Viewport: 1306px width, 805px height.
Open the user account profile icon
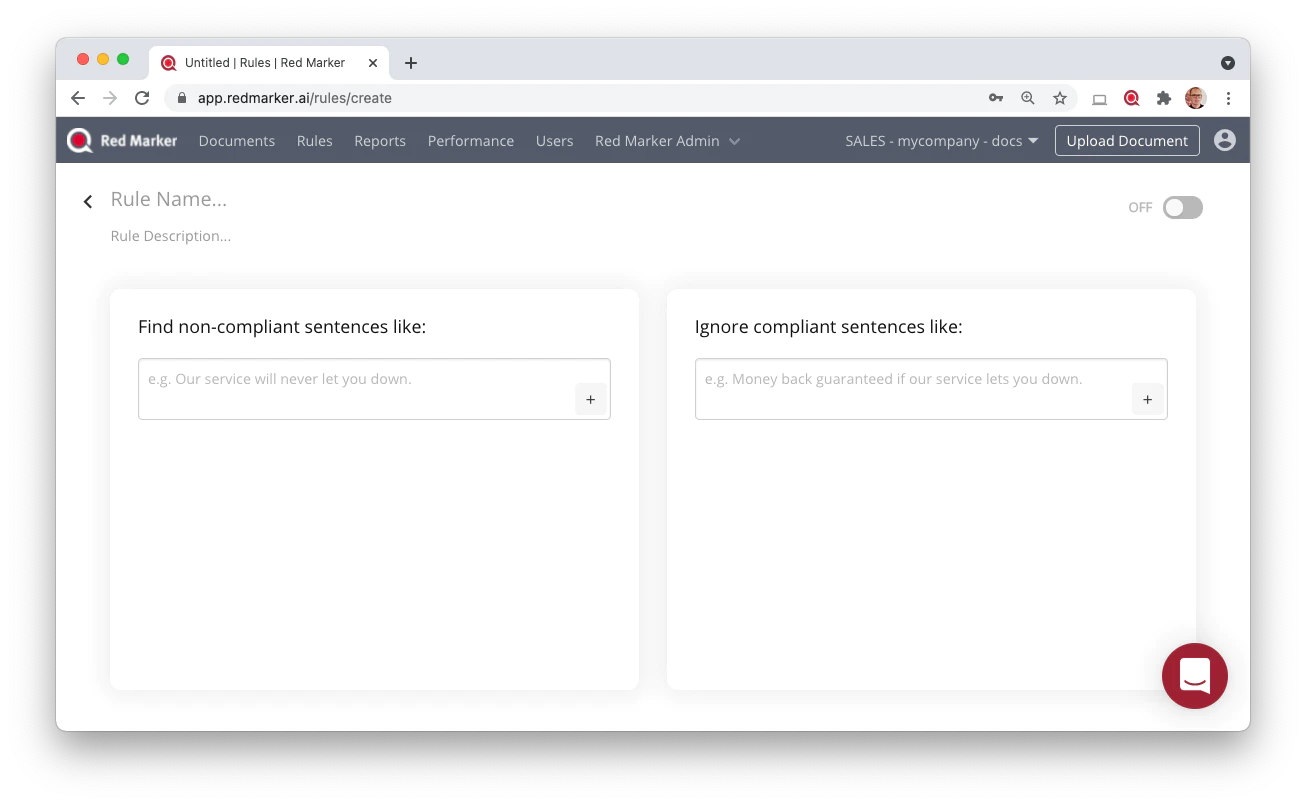[x=1224, y=141]
